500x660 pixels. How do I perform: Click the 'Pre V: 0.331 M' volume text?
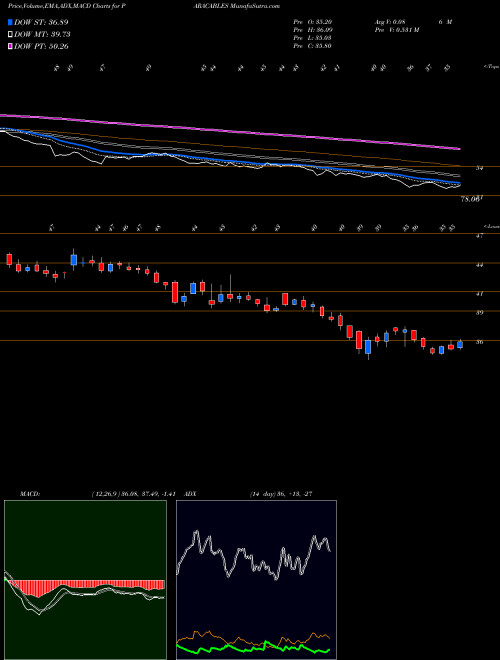[x=397, y=30]
